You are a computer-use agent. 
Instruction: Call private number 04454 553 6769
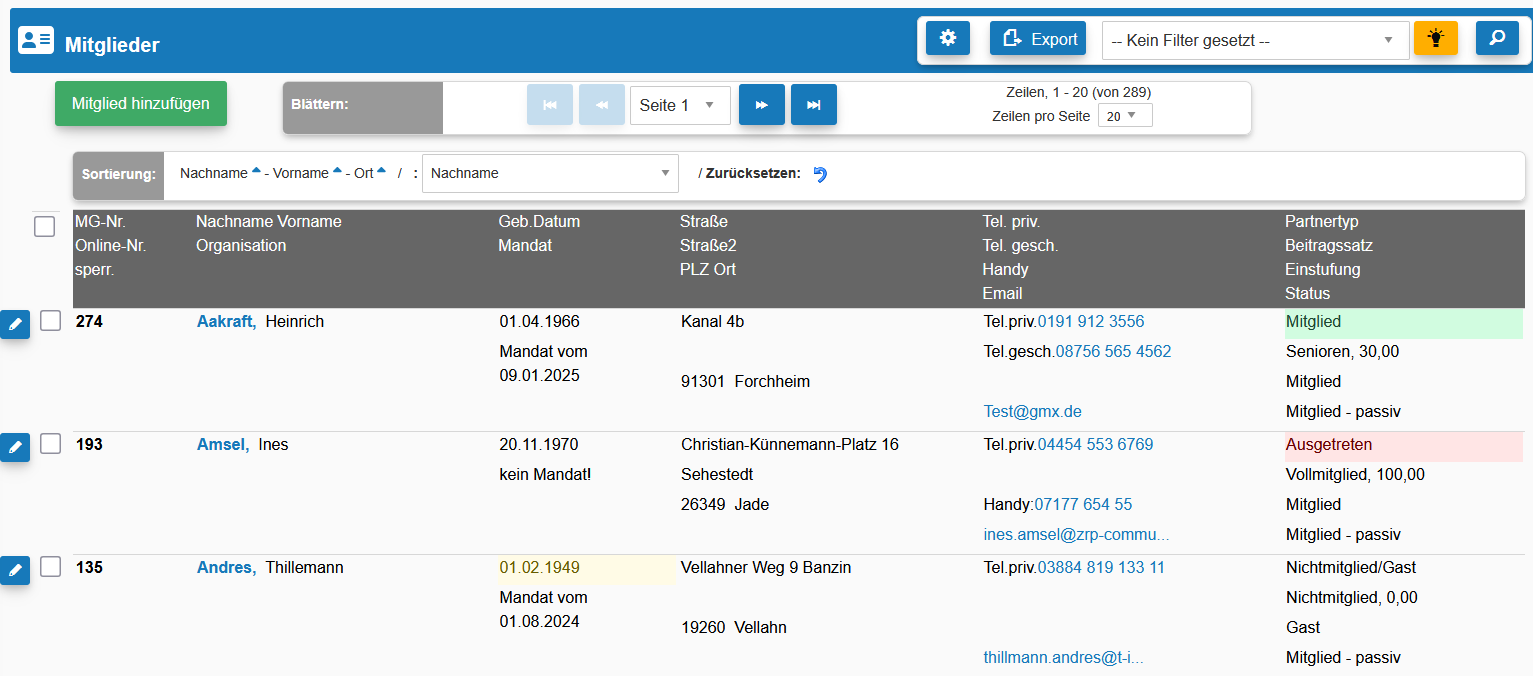coord(1095,444)
